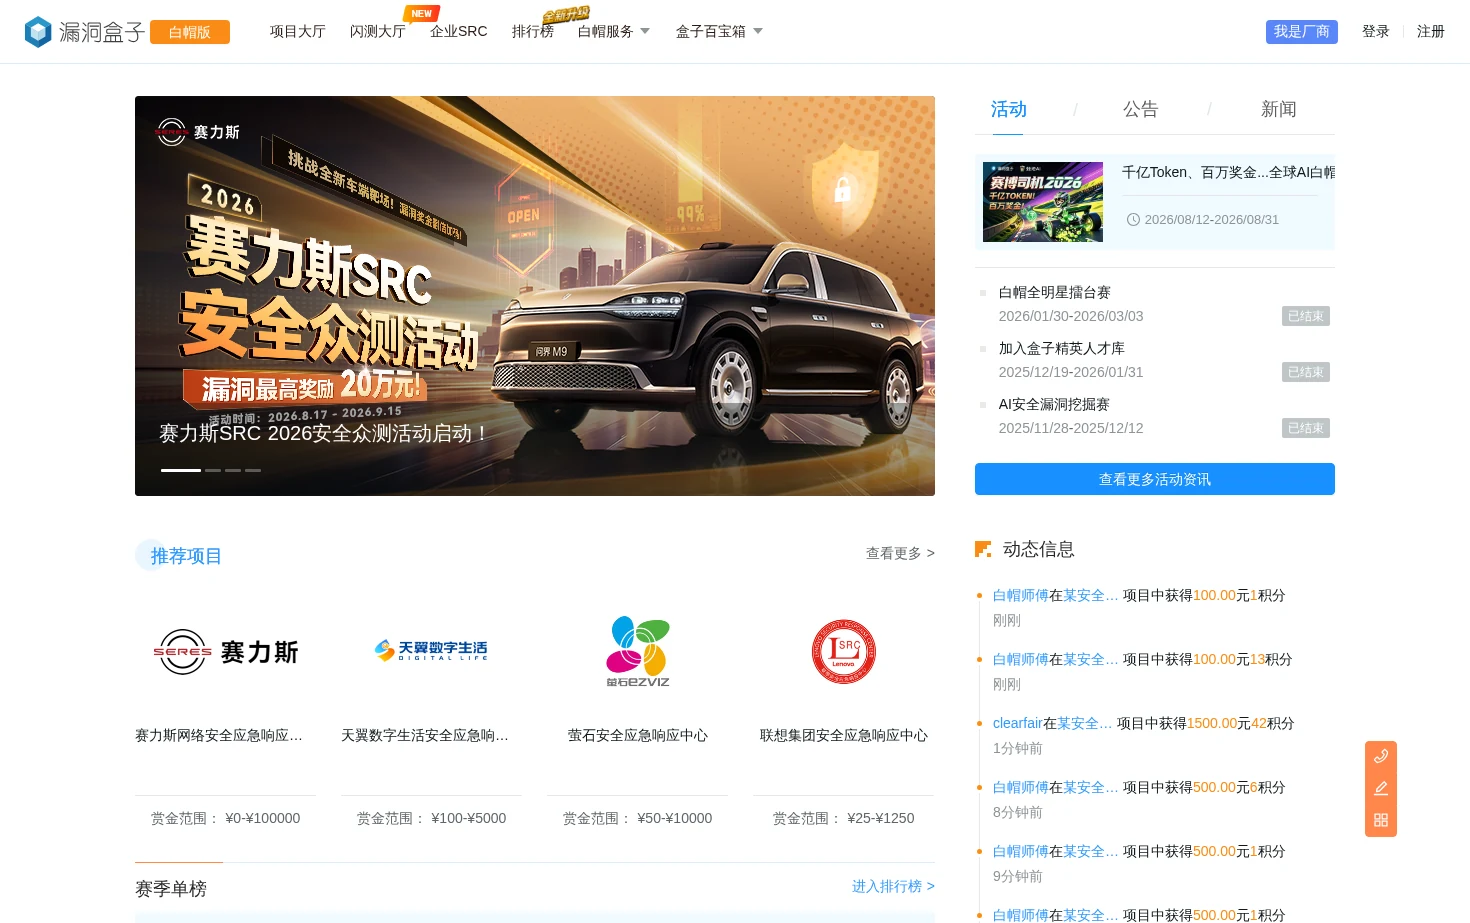Click 已结束 tag for 白帽全明星擂台赛
This screenshot has width=1470, height=923.
1306,316
